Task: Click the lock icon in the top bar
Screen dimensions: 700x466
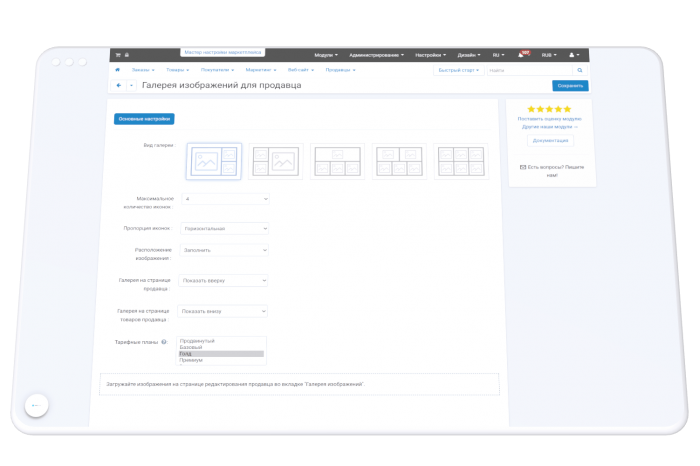Action: [x=127, y=55]
